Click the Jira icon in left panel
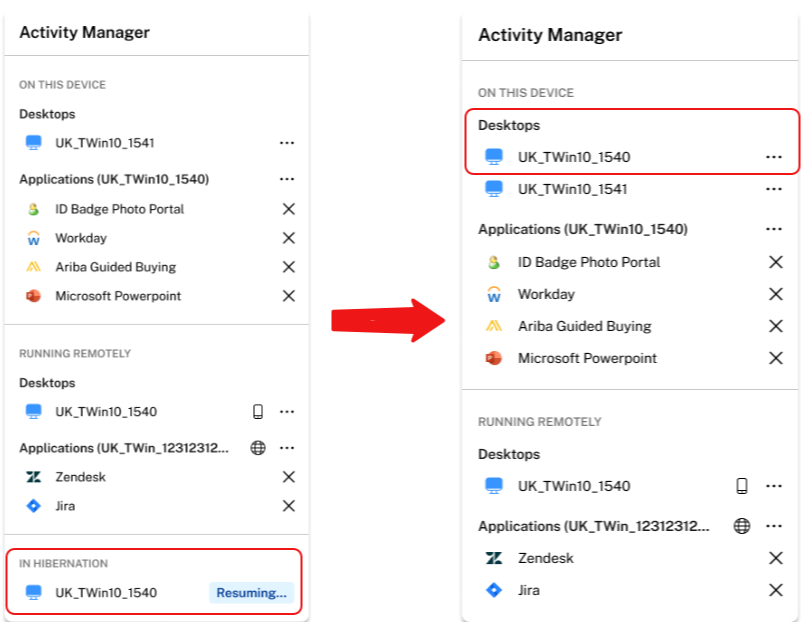Image resolution: width=801 pixels, height=622 pixels. point(34,506)
